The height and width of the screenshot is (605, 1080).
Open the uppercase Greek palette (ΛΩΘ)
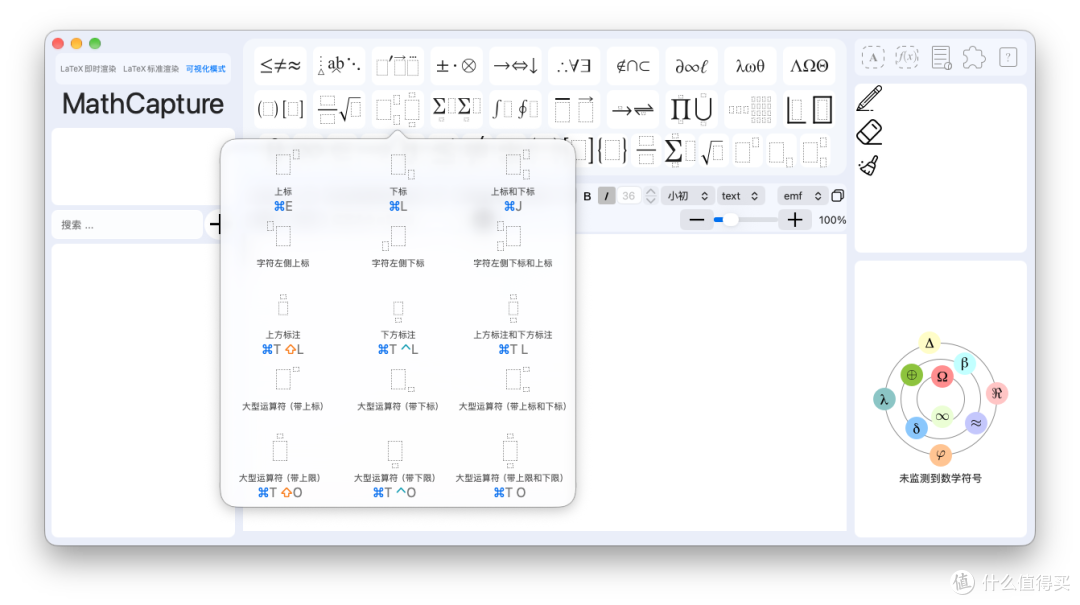click(x=809, y=66)
